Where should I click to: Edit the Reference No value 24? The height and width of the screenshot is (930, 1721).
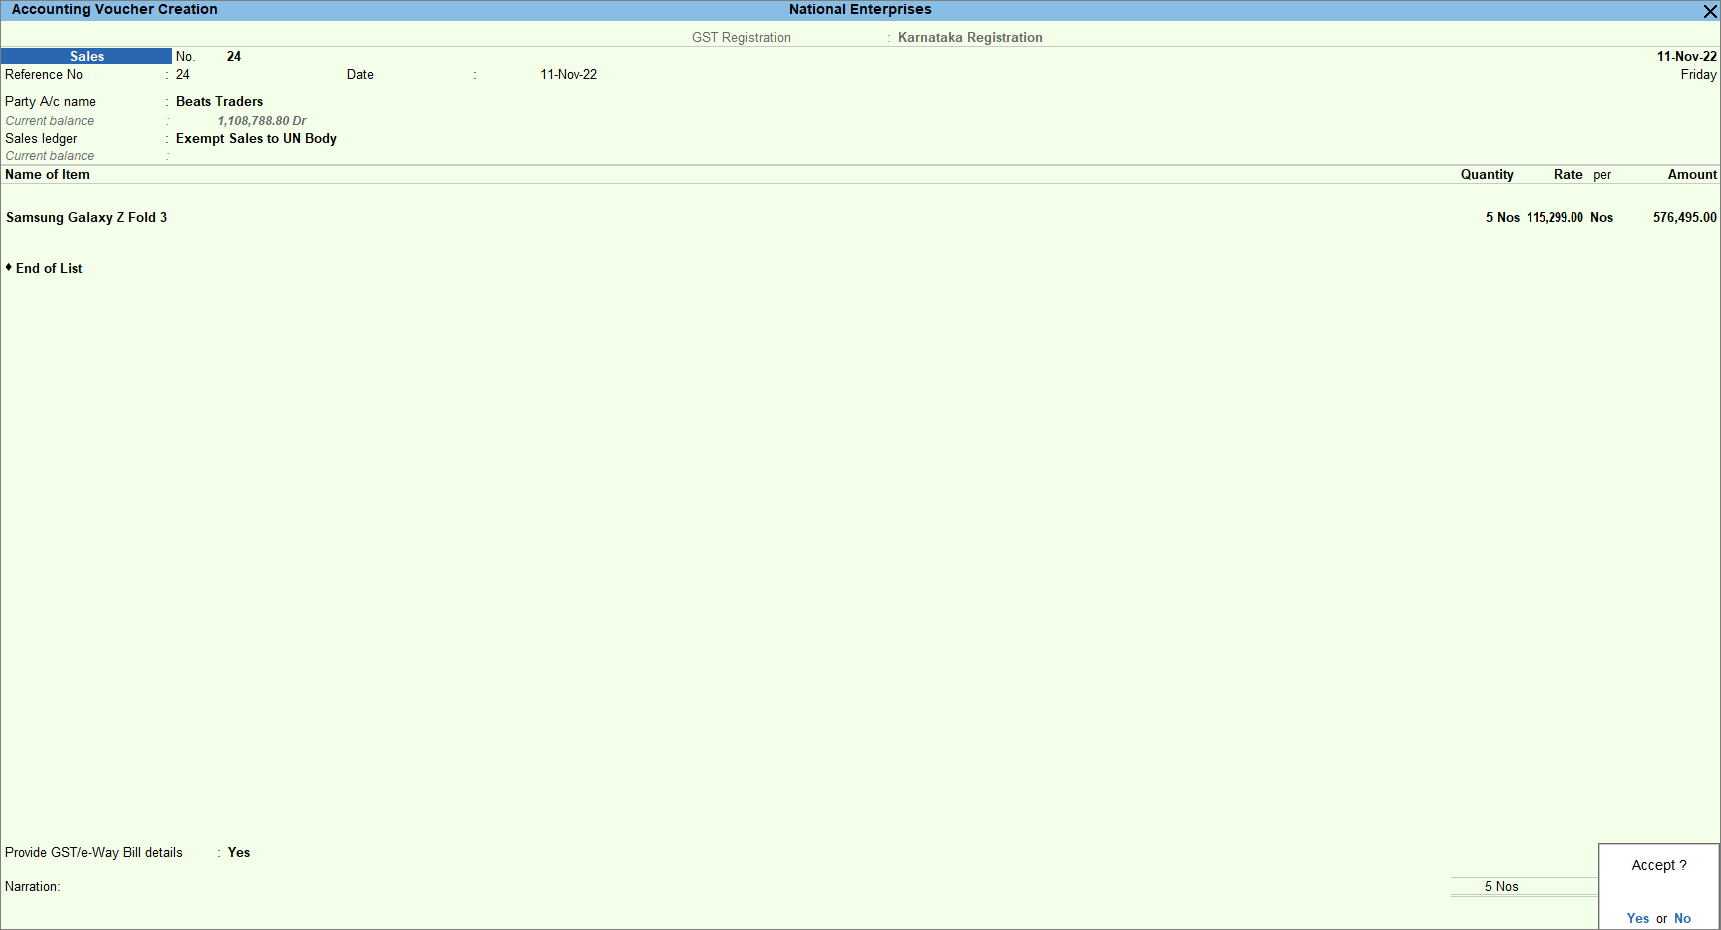click(183, 74)
